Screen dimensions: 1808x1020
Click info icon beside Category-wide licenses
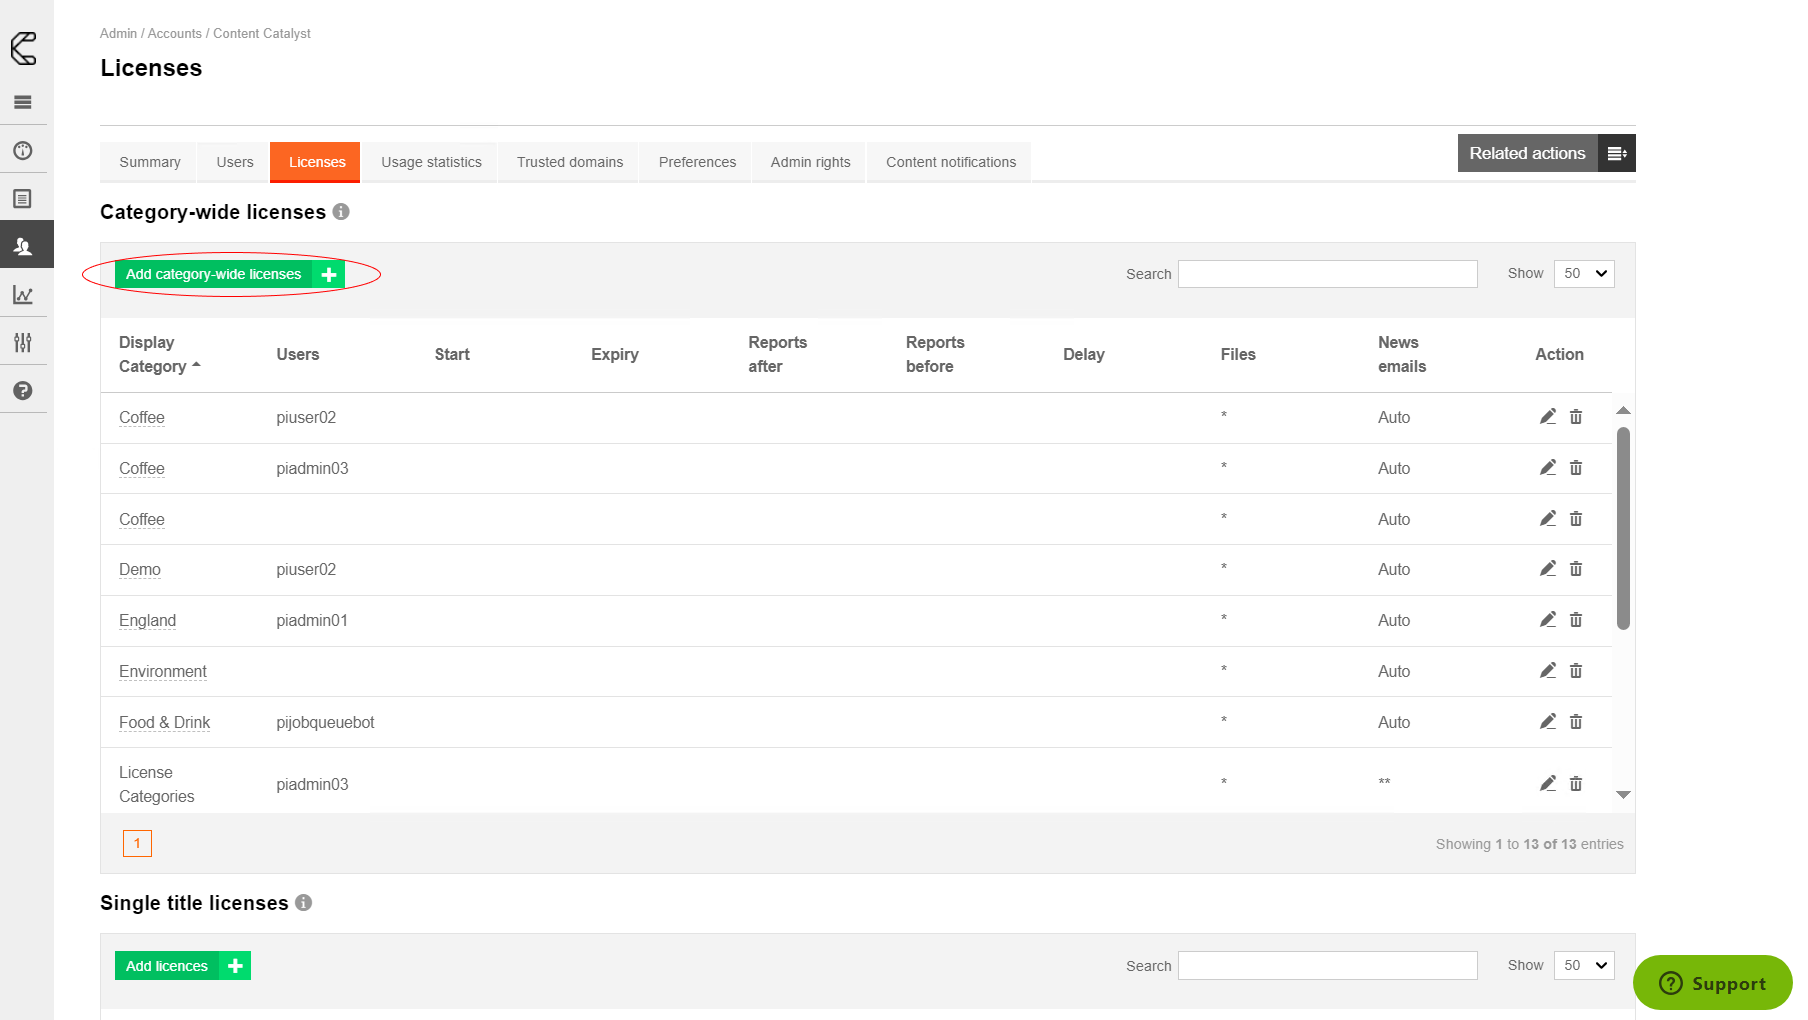pos(341,212)
